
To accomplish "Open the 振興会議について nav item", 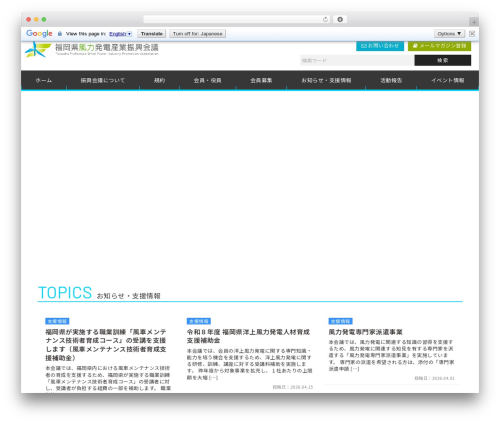I will (x=103, y=80).
